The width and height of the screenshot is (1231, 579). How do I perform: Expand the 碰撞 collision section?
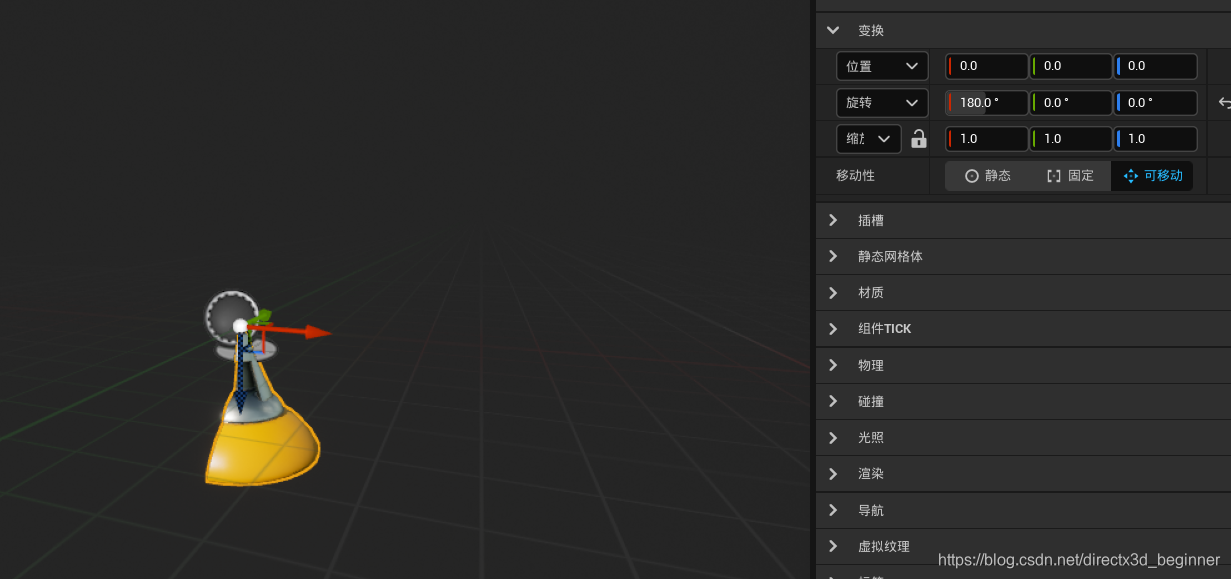point(833,401)
